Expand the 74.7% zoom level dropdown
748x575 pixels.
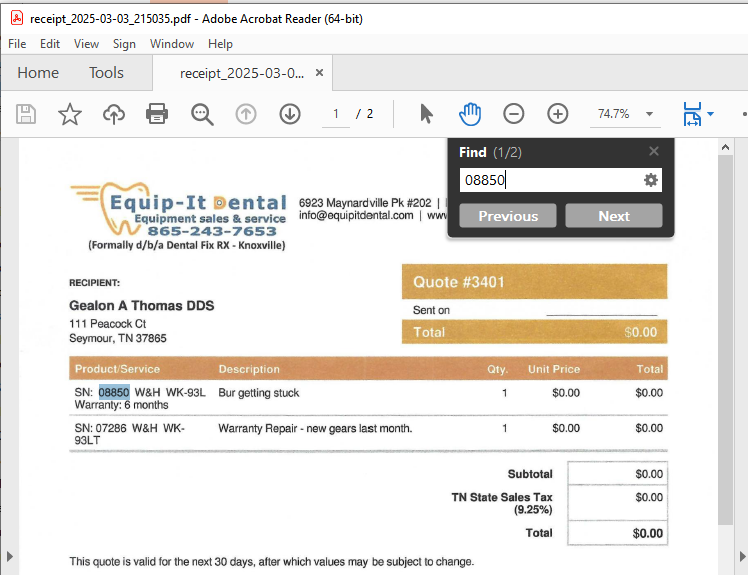649,114
